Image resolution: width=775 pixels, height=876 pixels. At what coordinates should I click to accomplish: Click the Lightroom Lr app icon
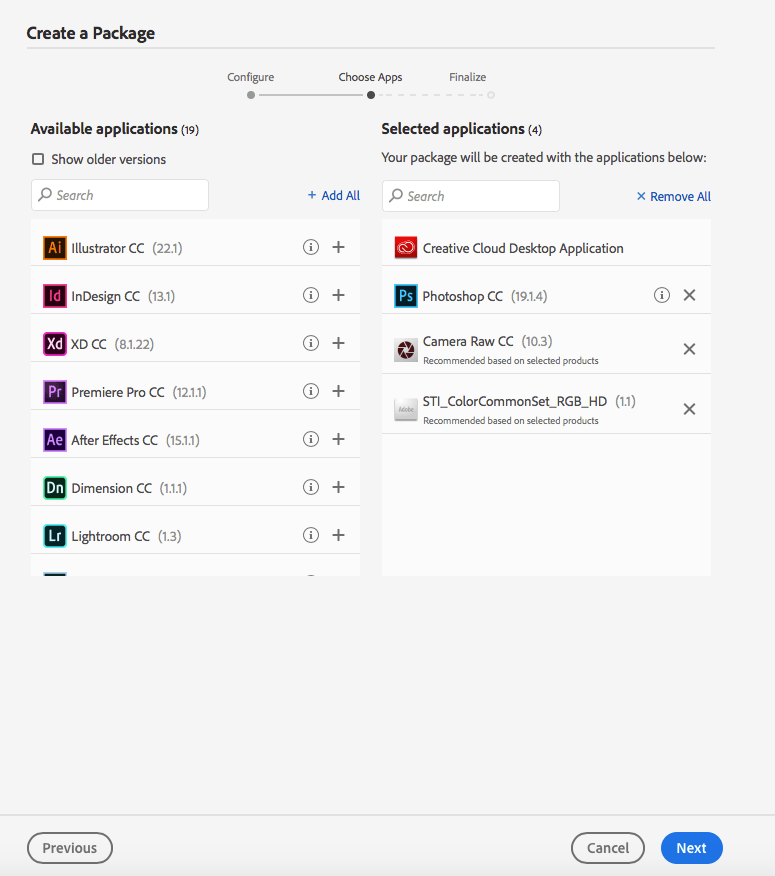click(55, 536)
